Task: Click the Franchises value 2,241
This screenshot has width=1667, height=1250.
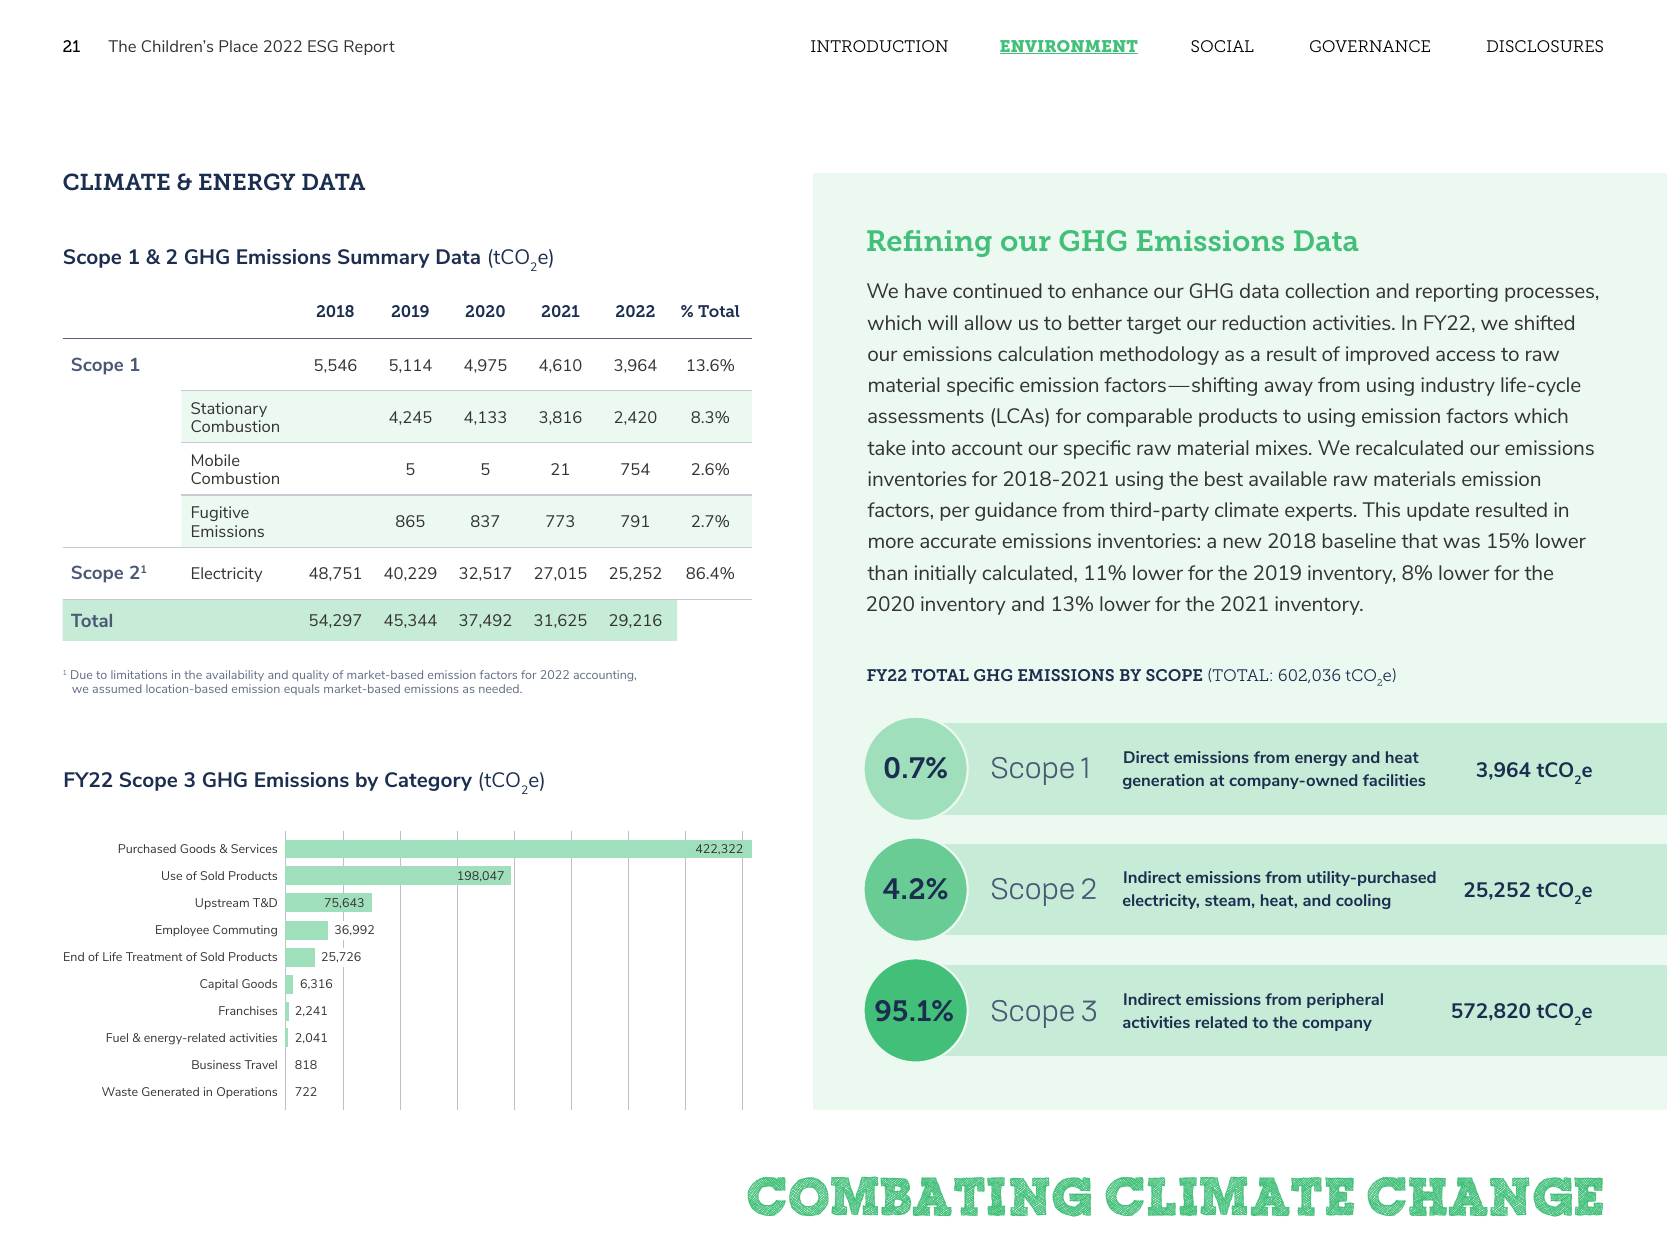Action: coord(311,1011)
